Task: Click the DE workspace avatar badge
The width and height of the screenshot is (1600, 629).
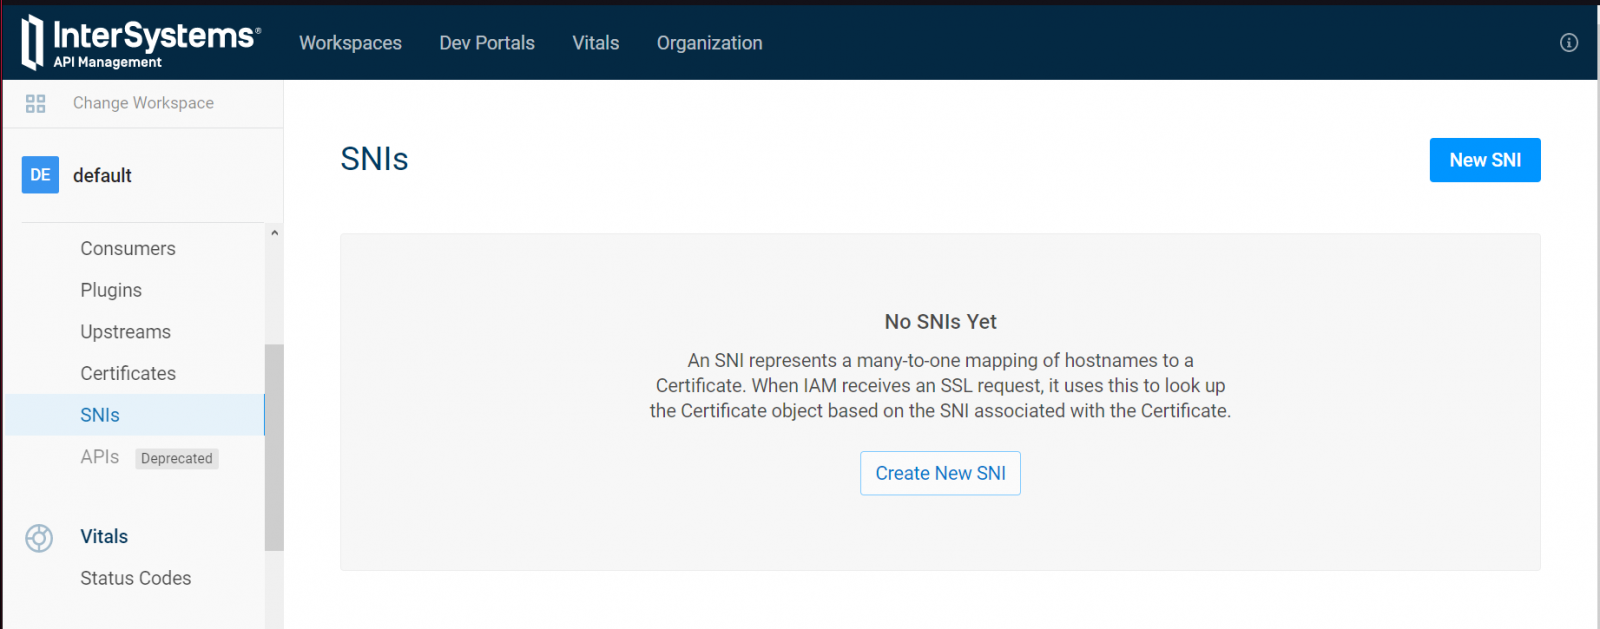Action: click(40, 175)
